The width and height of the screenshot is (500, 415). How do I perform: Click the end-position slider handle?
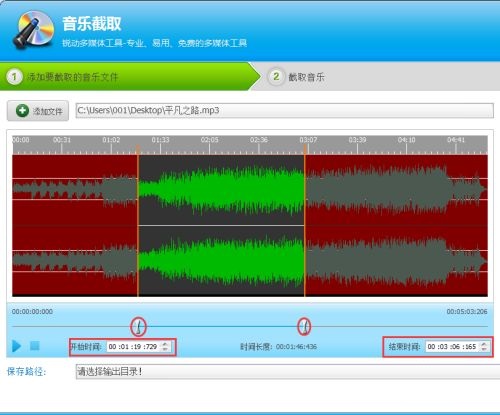click(x=304, y=326)
